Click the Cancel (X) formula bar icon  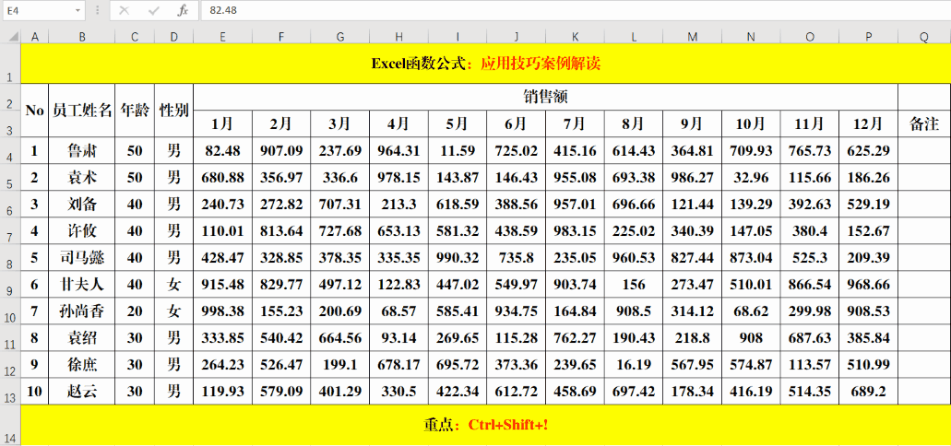[124, 10]
